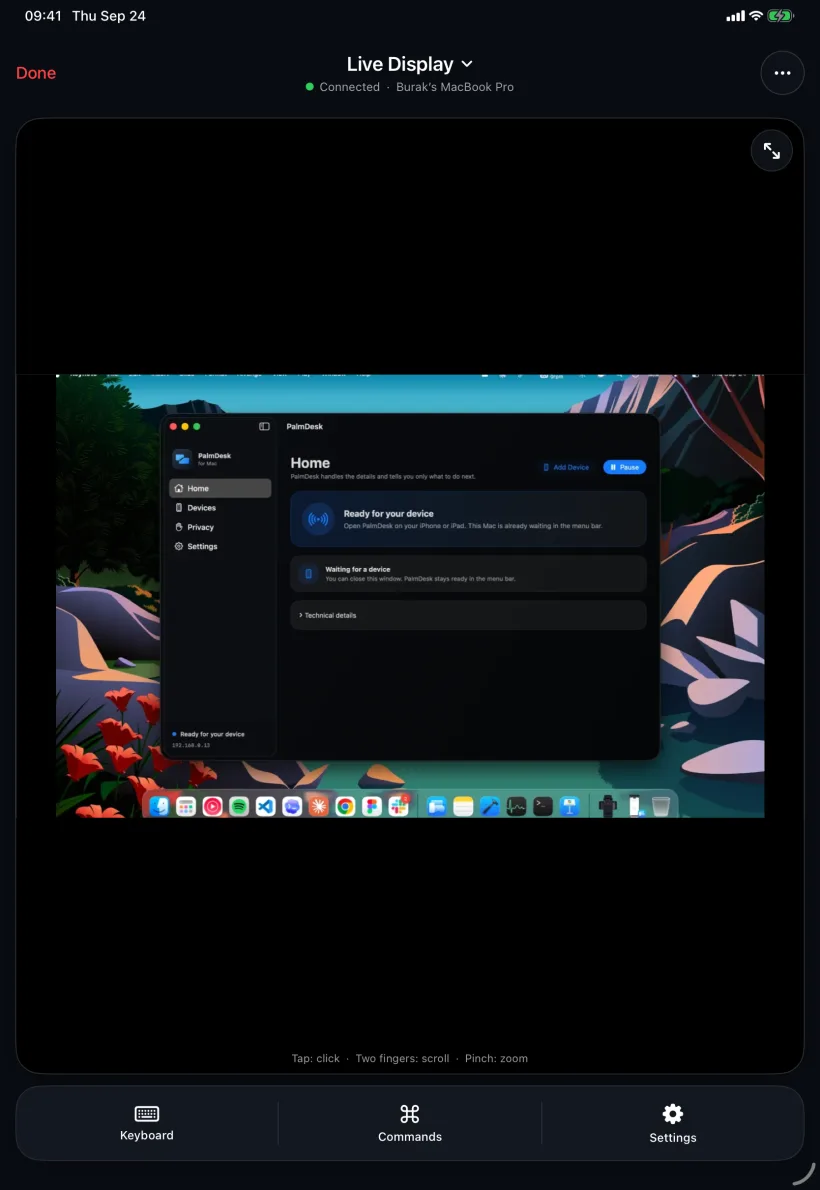Tap the keyboard icon in bottom bar
Image resolution: width=820 pixels, height=1190 pixels.
147,1113
